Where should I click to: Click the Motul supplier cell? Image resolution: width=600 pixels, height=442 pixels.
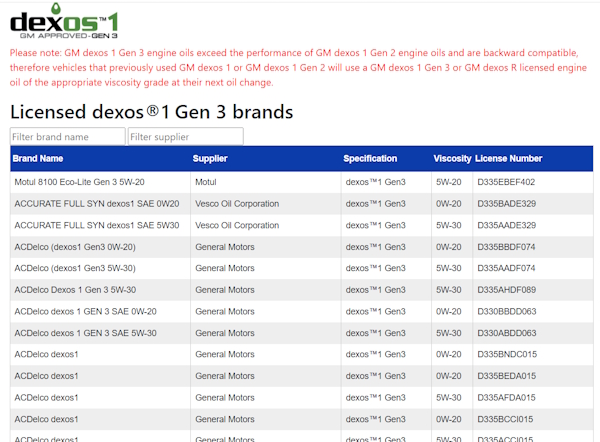pyautogui.click(x=206, y=182)
